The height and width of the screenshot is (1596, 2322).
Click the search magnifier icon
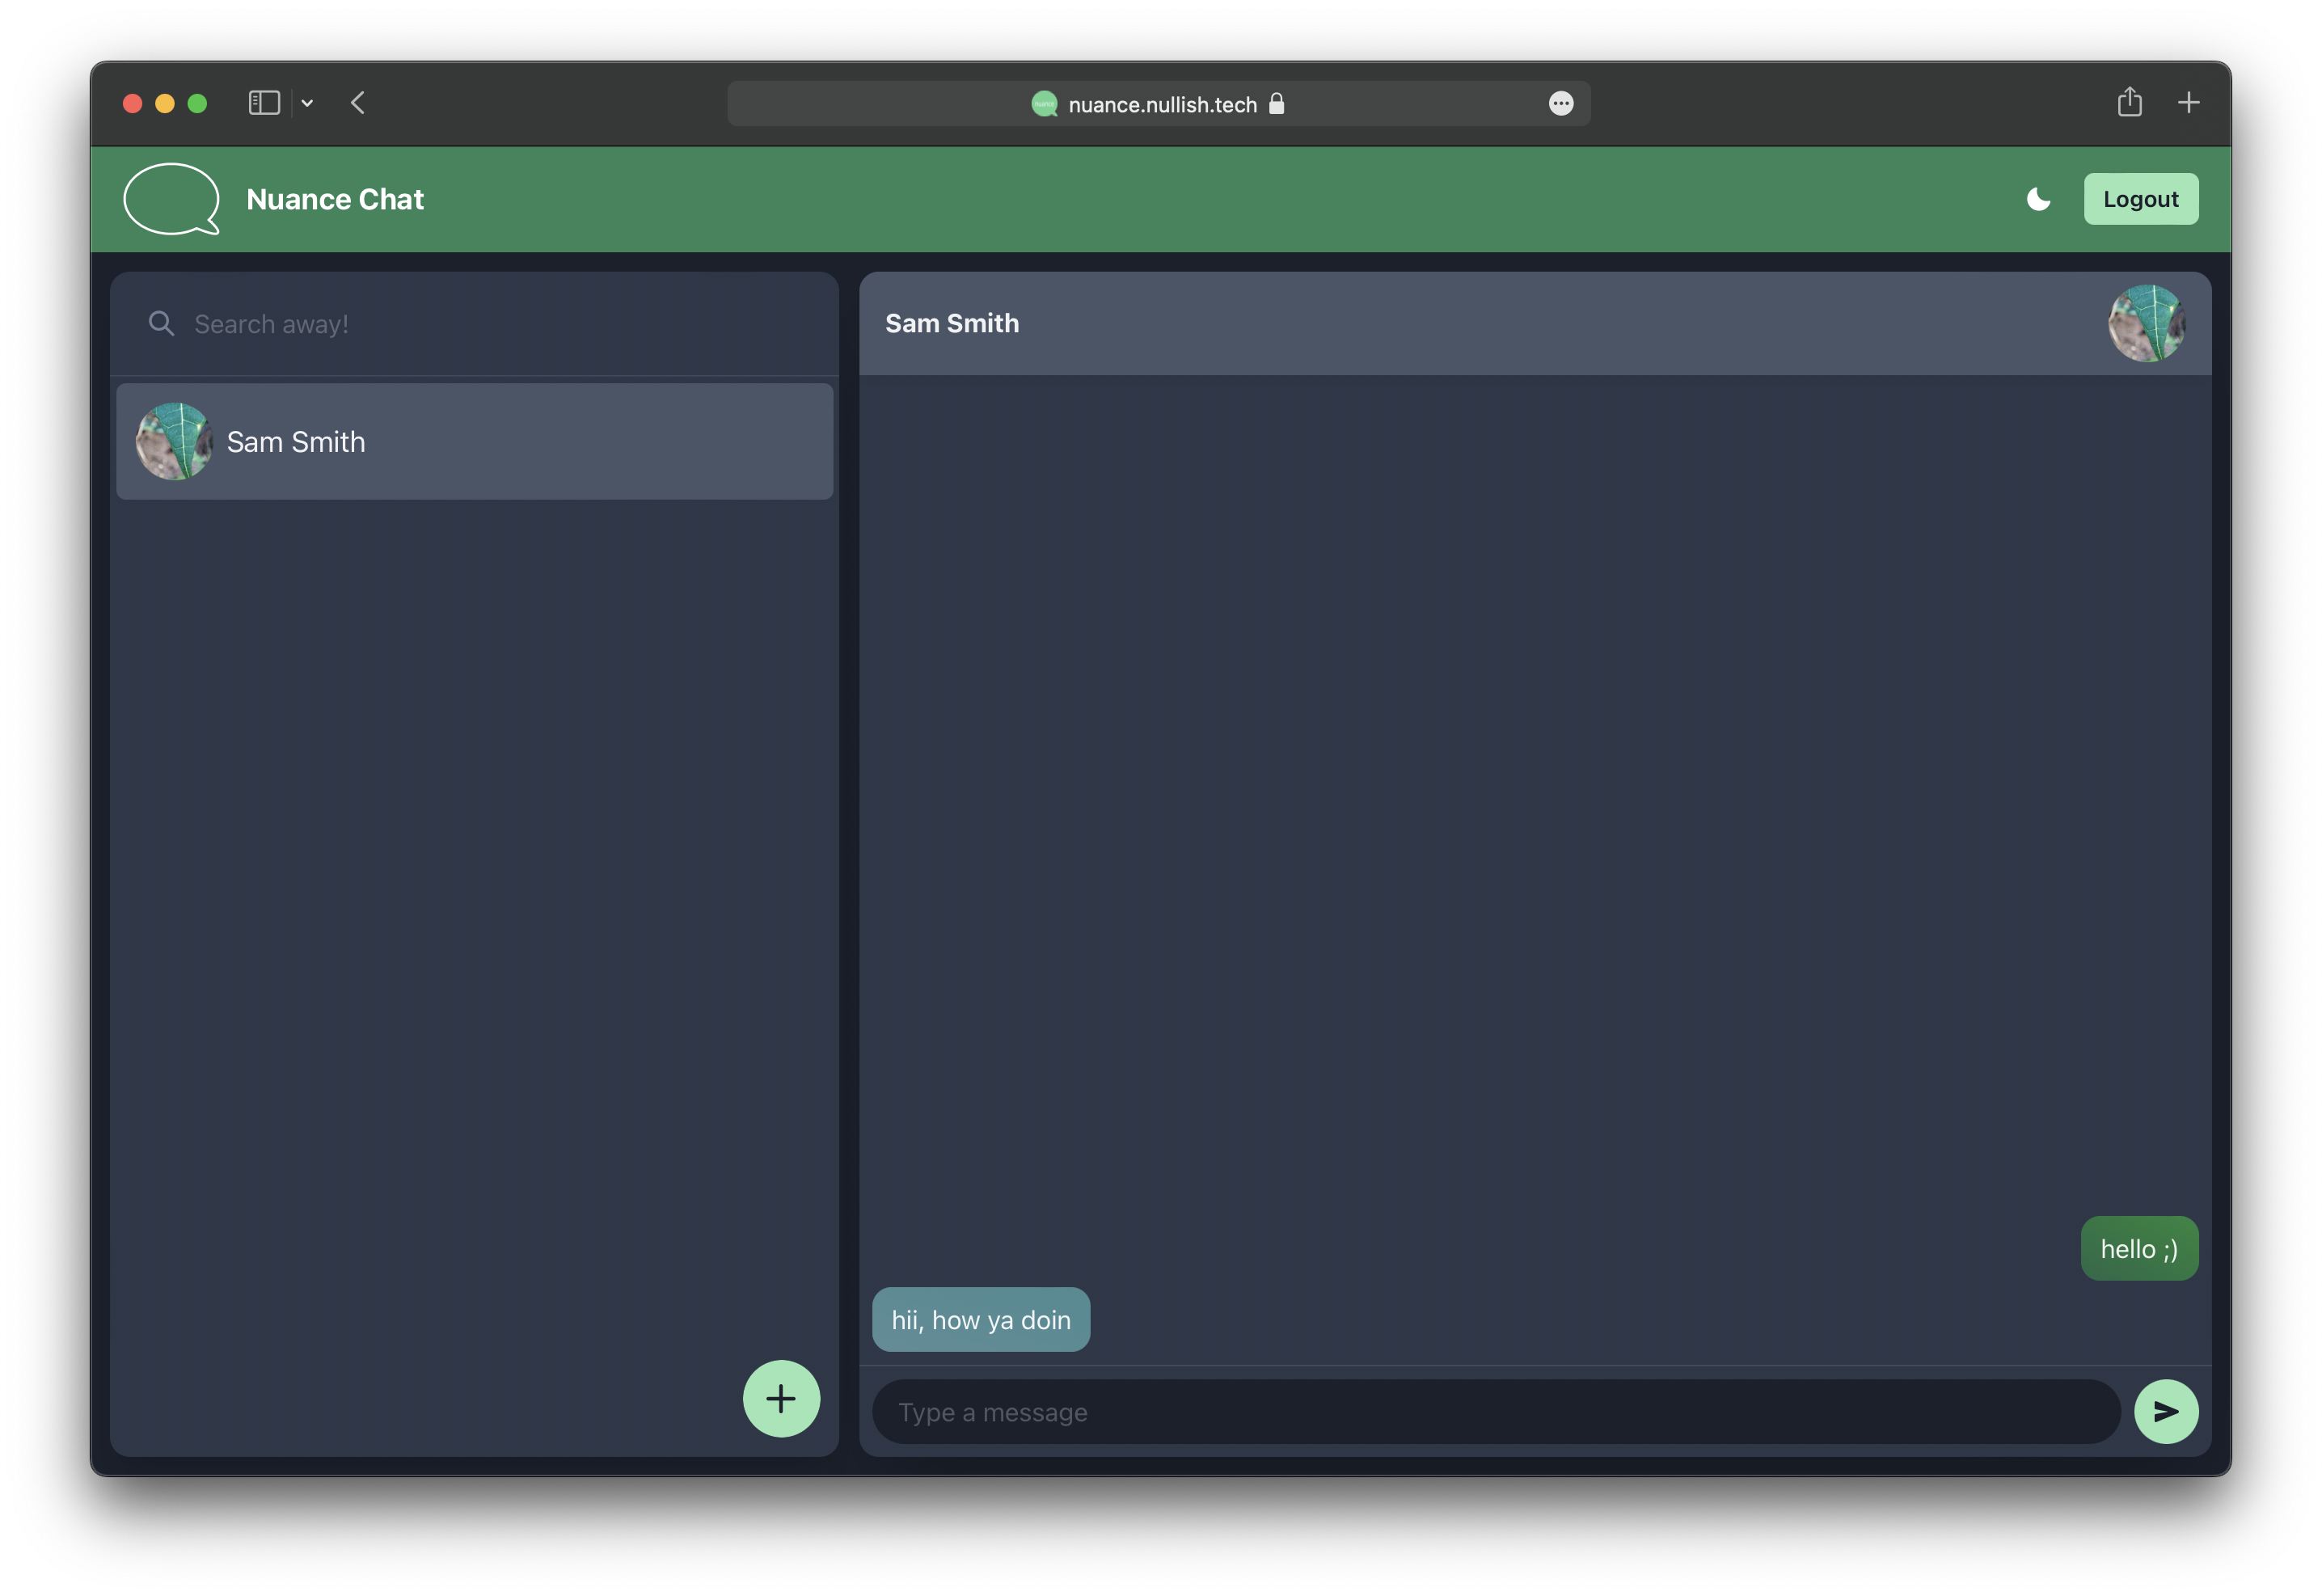[161, 323]
